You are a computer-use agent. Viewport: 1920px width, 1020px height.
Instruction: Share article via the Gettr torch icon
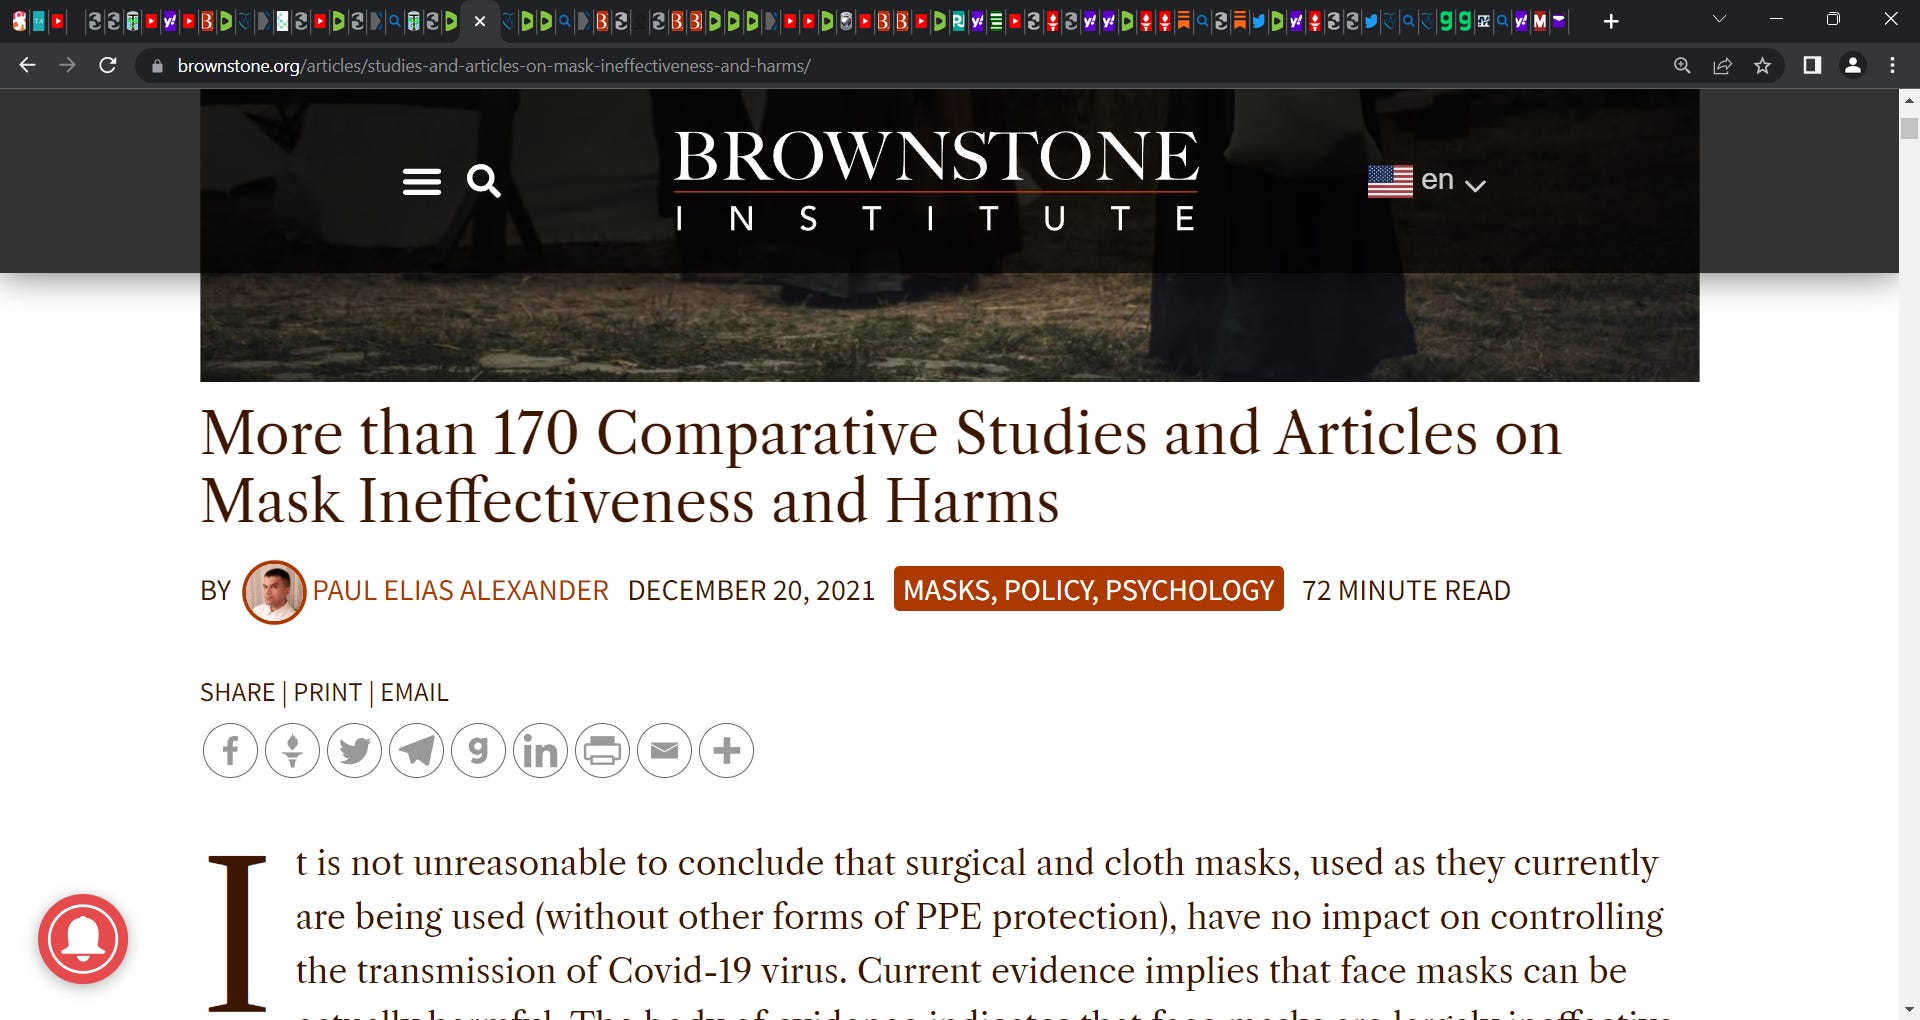292,750
